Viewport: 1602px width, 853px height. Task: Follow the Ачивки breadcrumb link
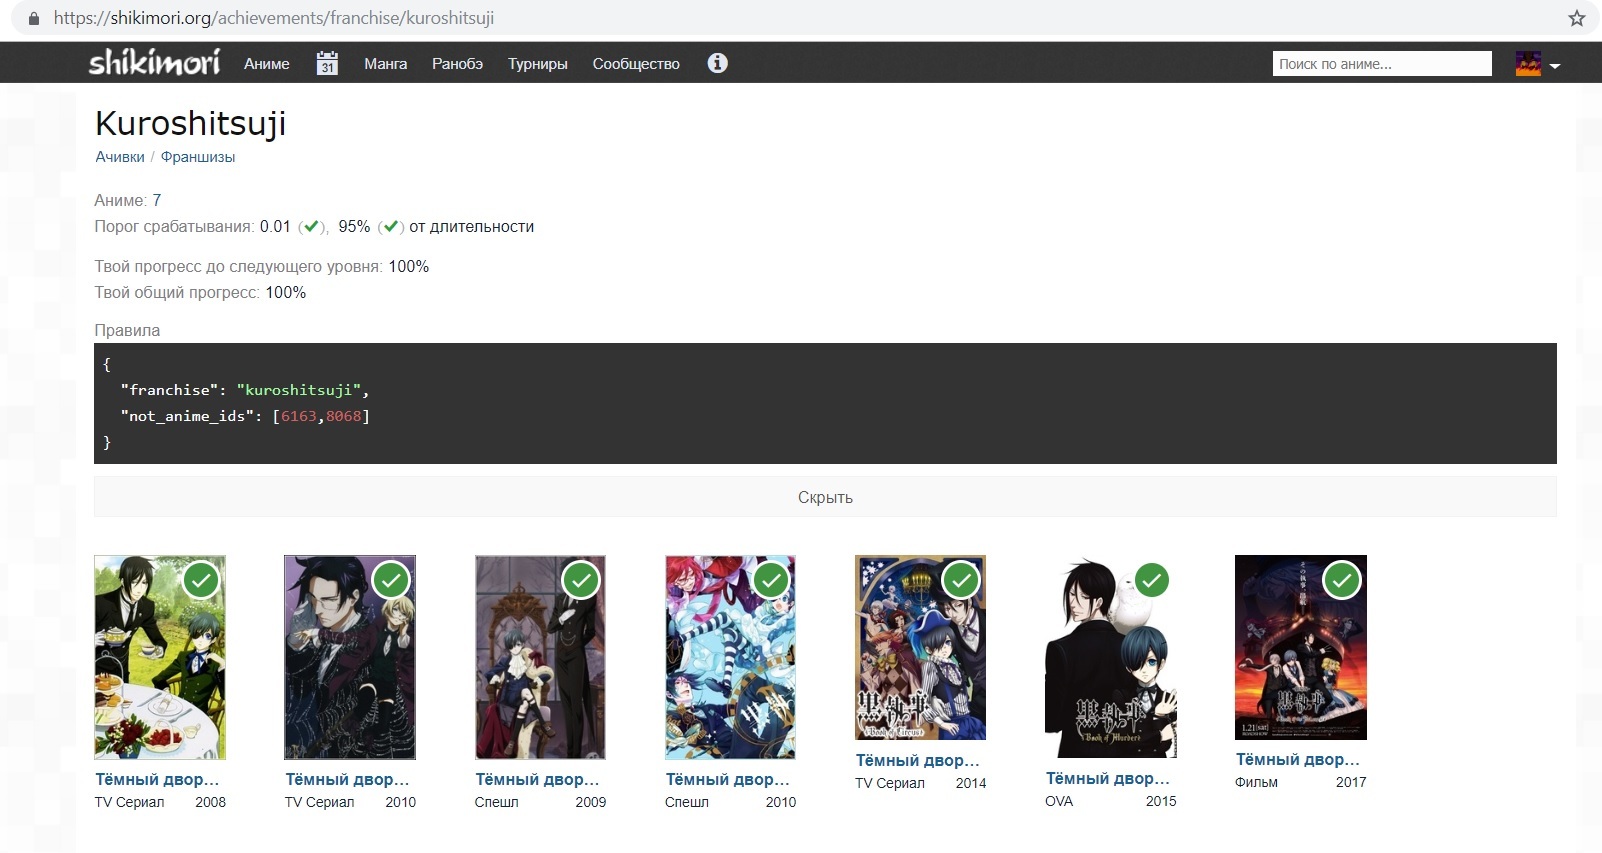[x=120, y=157]
